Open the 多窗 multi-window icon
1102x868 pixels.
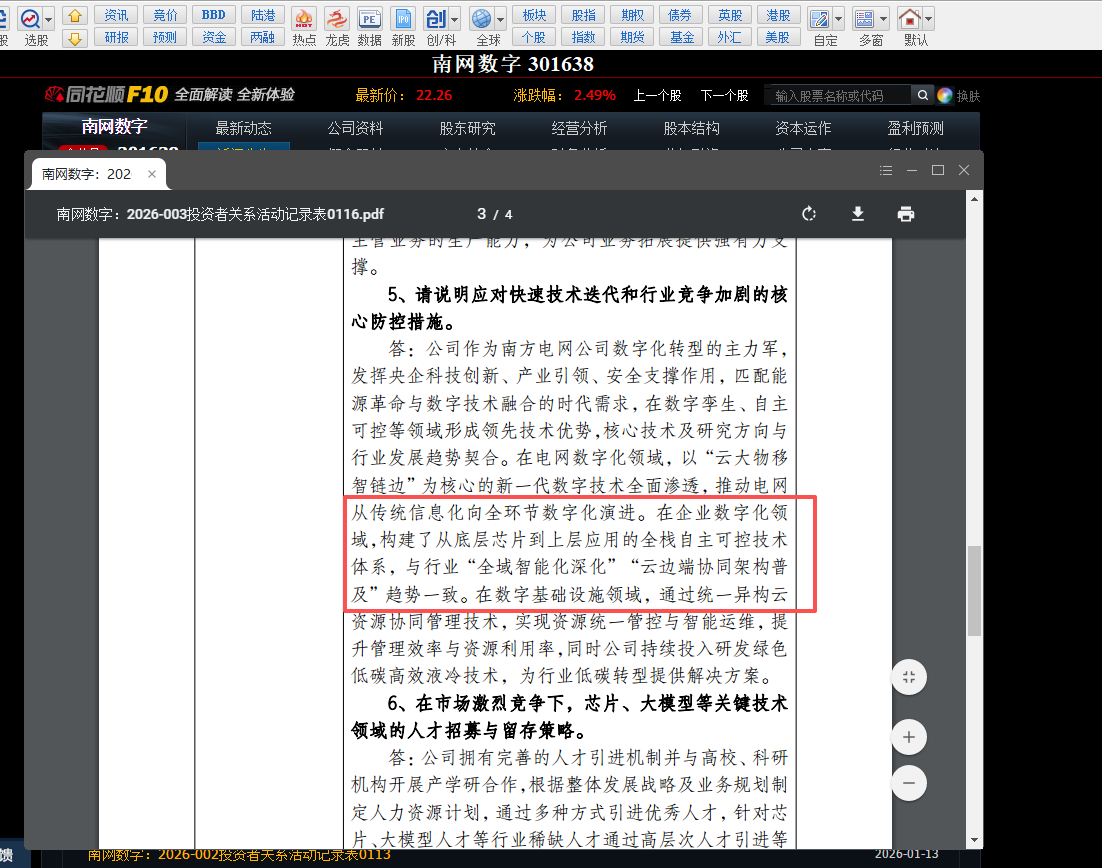tap(865, 19)
